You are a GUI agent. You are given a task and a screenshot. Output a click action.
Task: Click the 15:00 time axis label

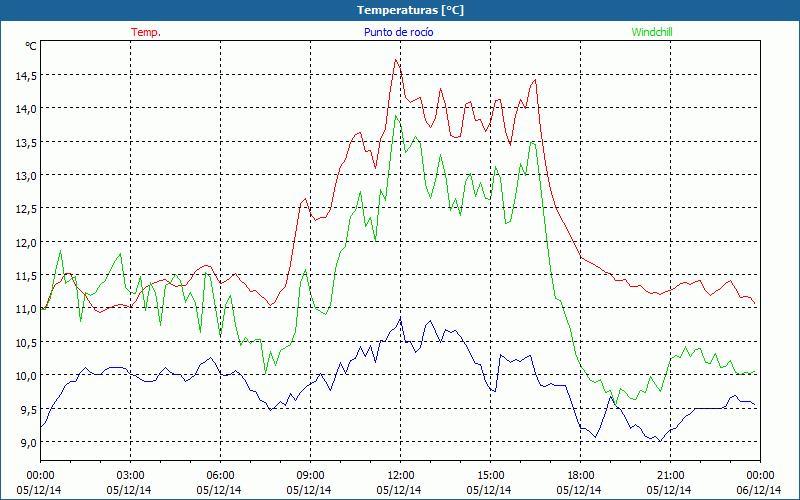coord(490,476)
